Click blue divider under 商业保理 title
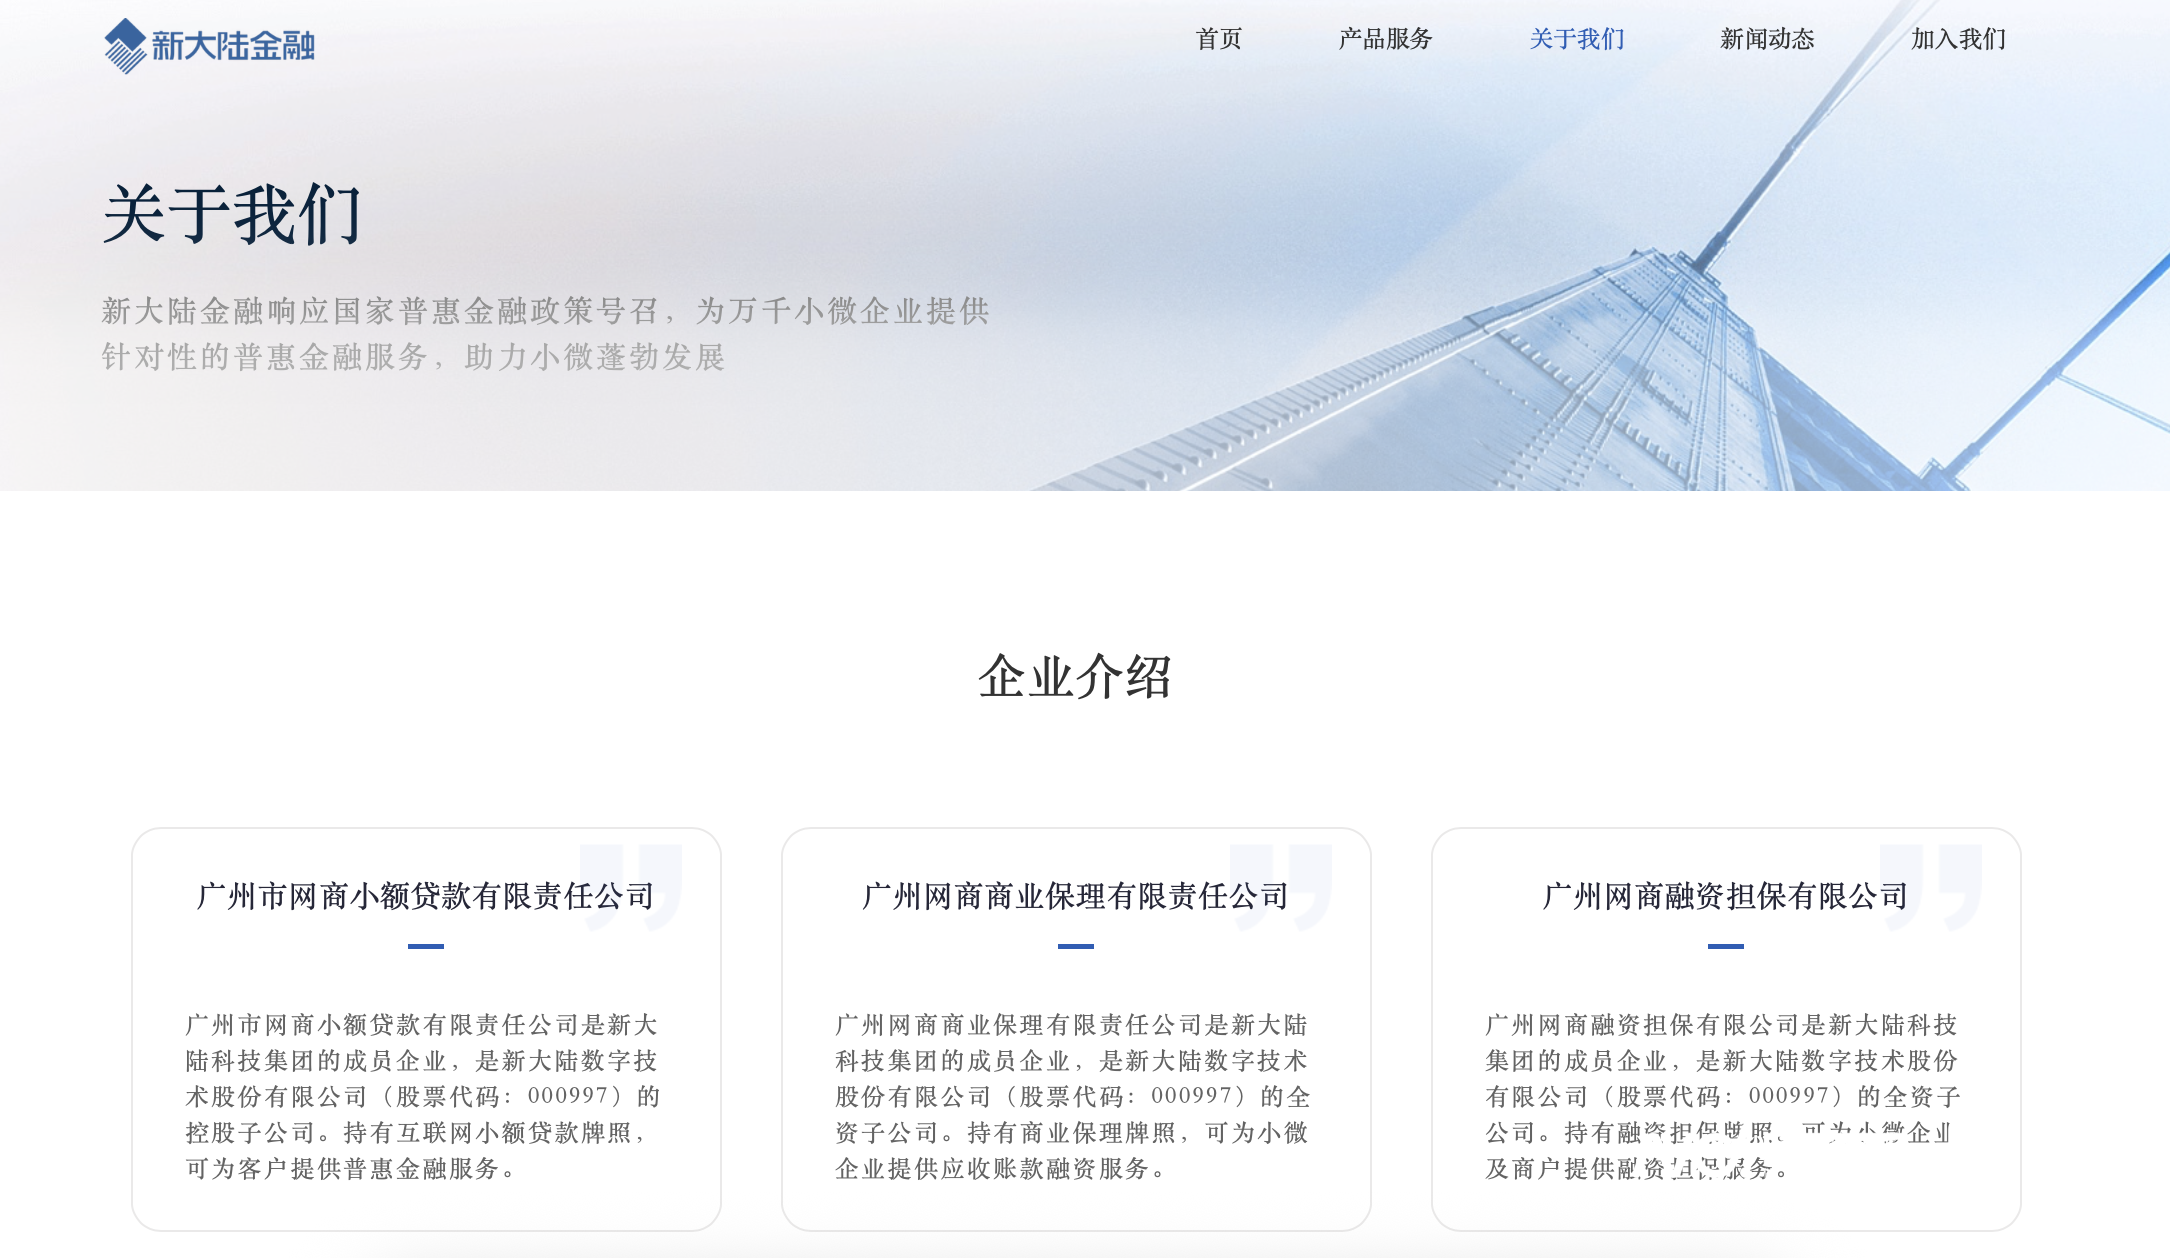 click(x=1075, y=946)
